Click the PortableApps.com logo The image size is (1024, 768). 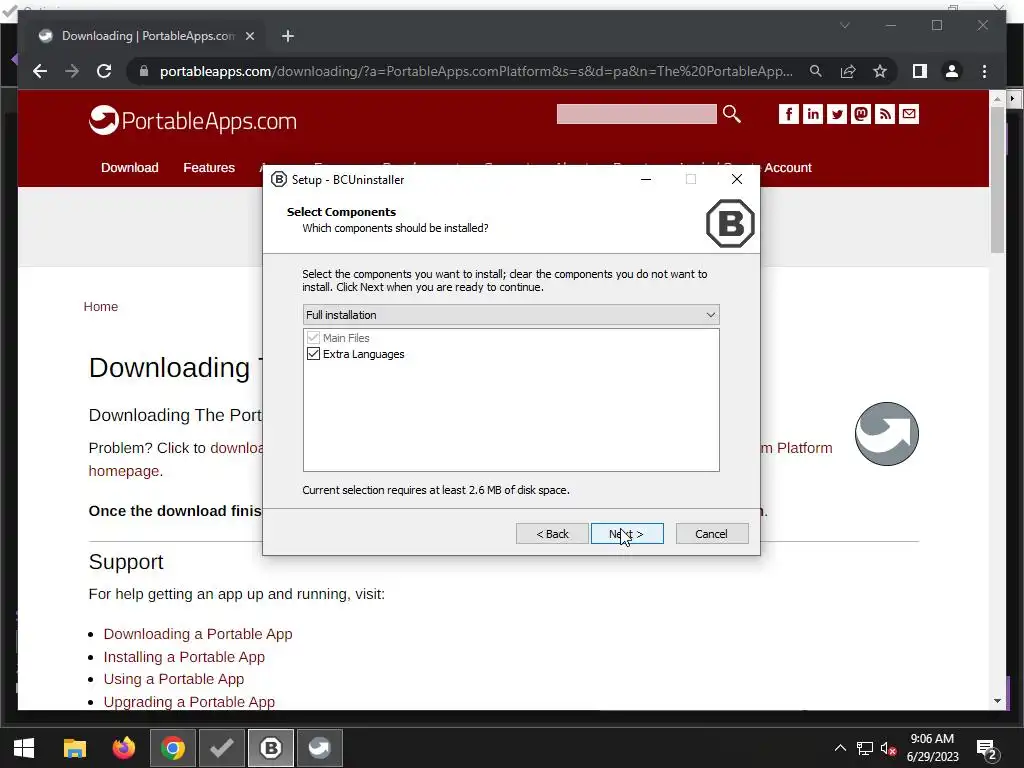(193, 121)
